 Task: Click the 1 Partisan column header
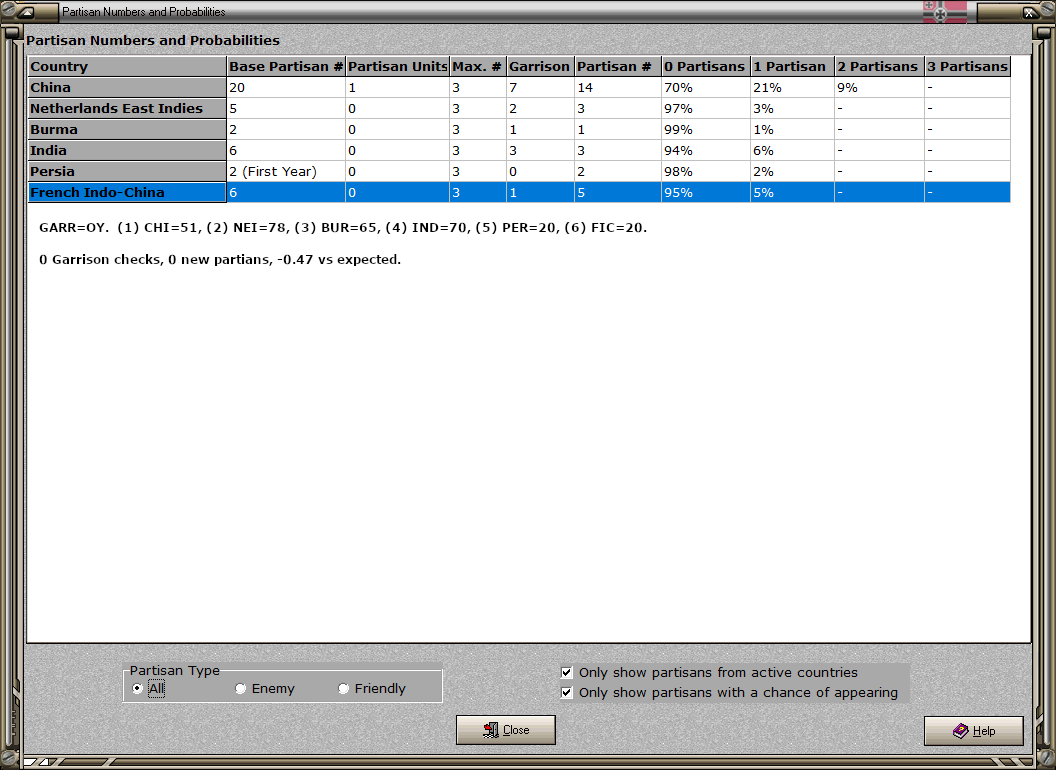(793, 66)
